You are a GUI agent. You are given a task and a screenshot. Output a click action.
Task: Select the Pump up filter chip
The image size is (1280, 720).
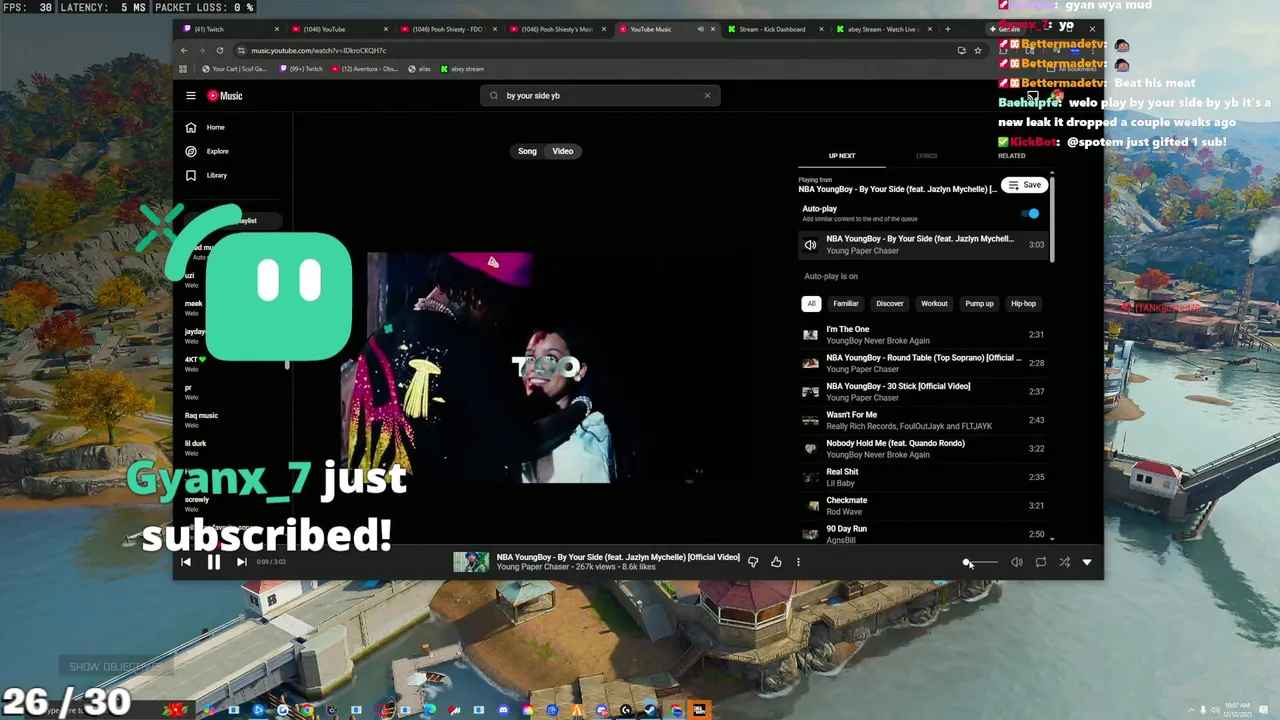(x=979, y=304)
